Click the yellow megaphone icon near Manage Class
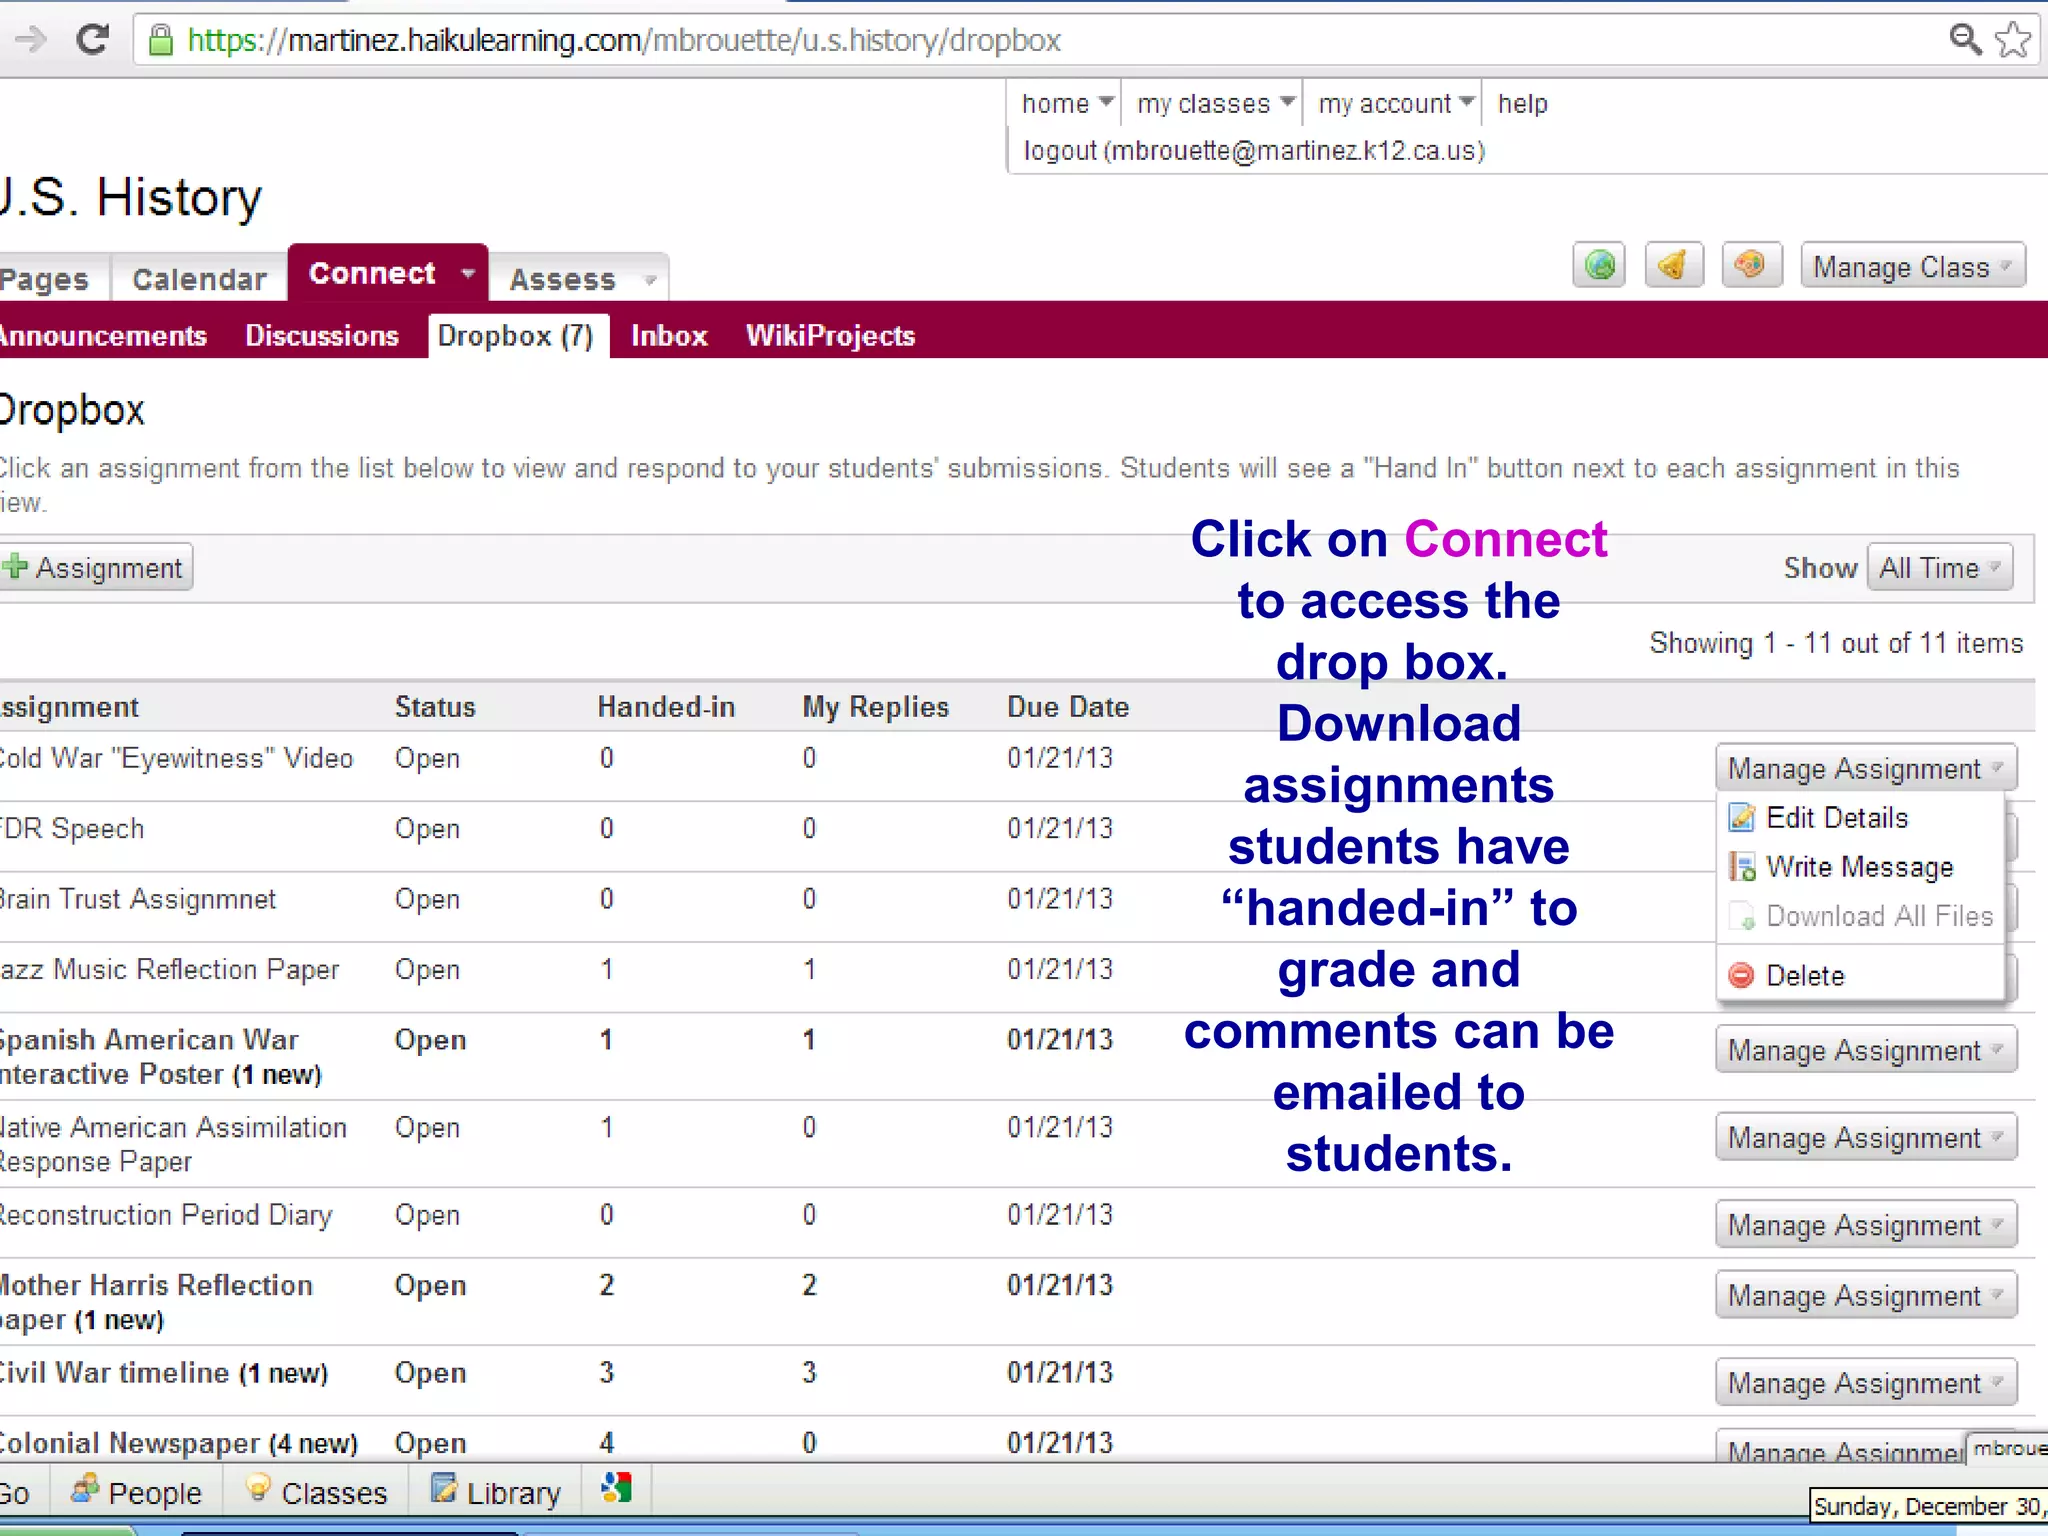Viewport: 2048px width, 1536px height. [x=1674, y=265]
